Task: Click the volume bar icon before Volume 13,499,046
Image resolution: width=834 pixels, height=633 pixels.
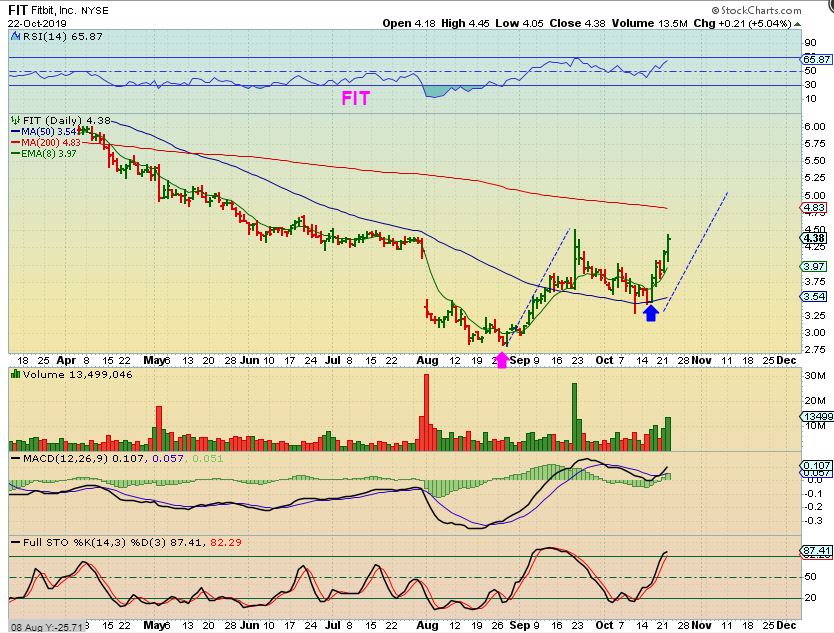Action: click(15, 374)
